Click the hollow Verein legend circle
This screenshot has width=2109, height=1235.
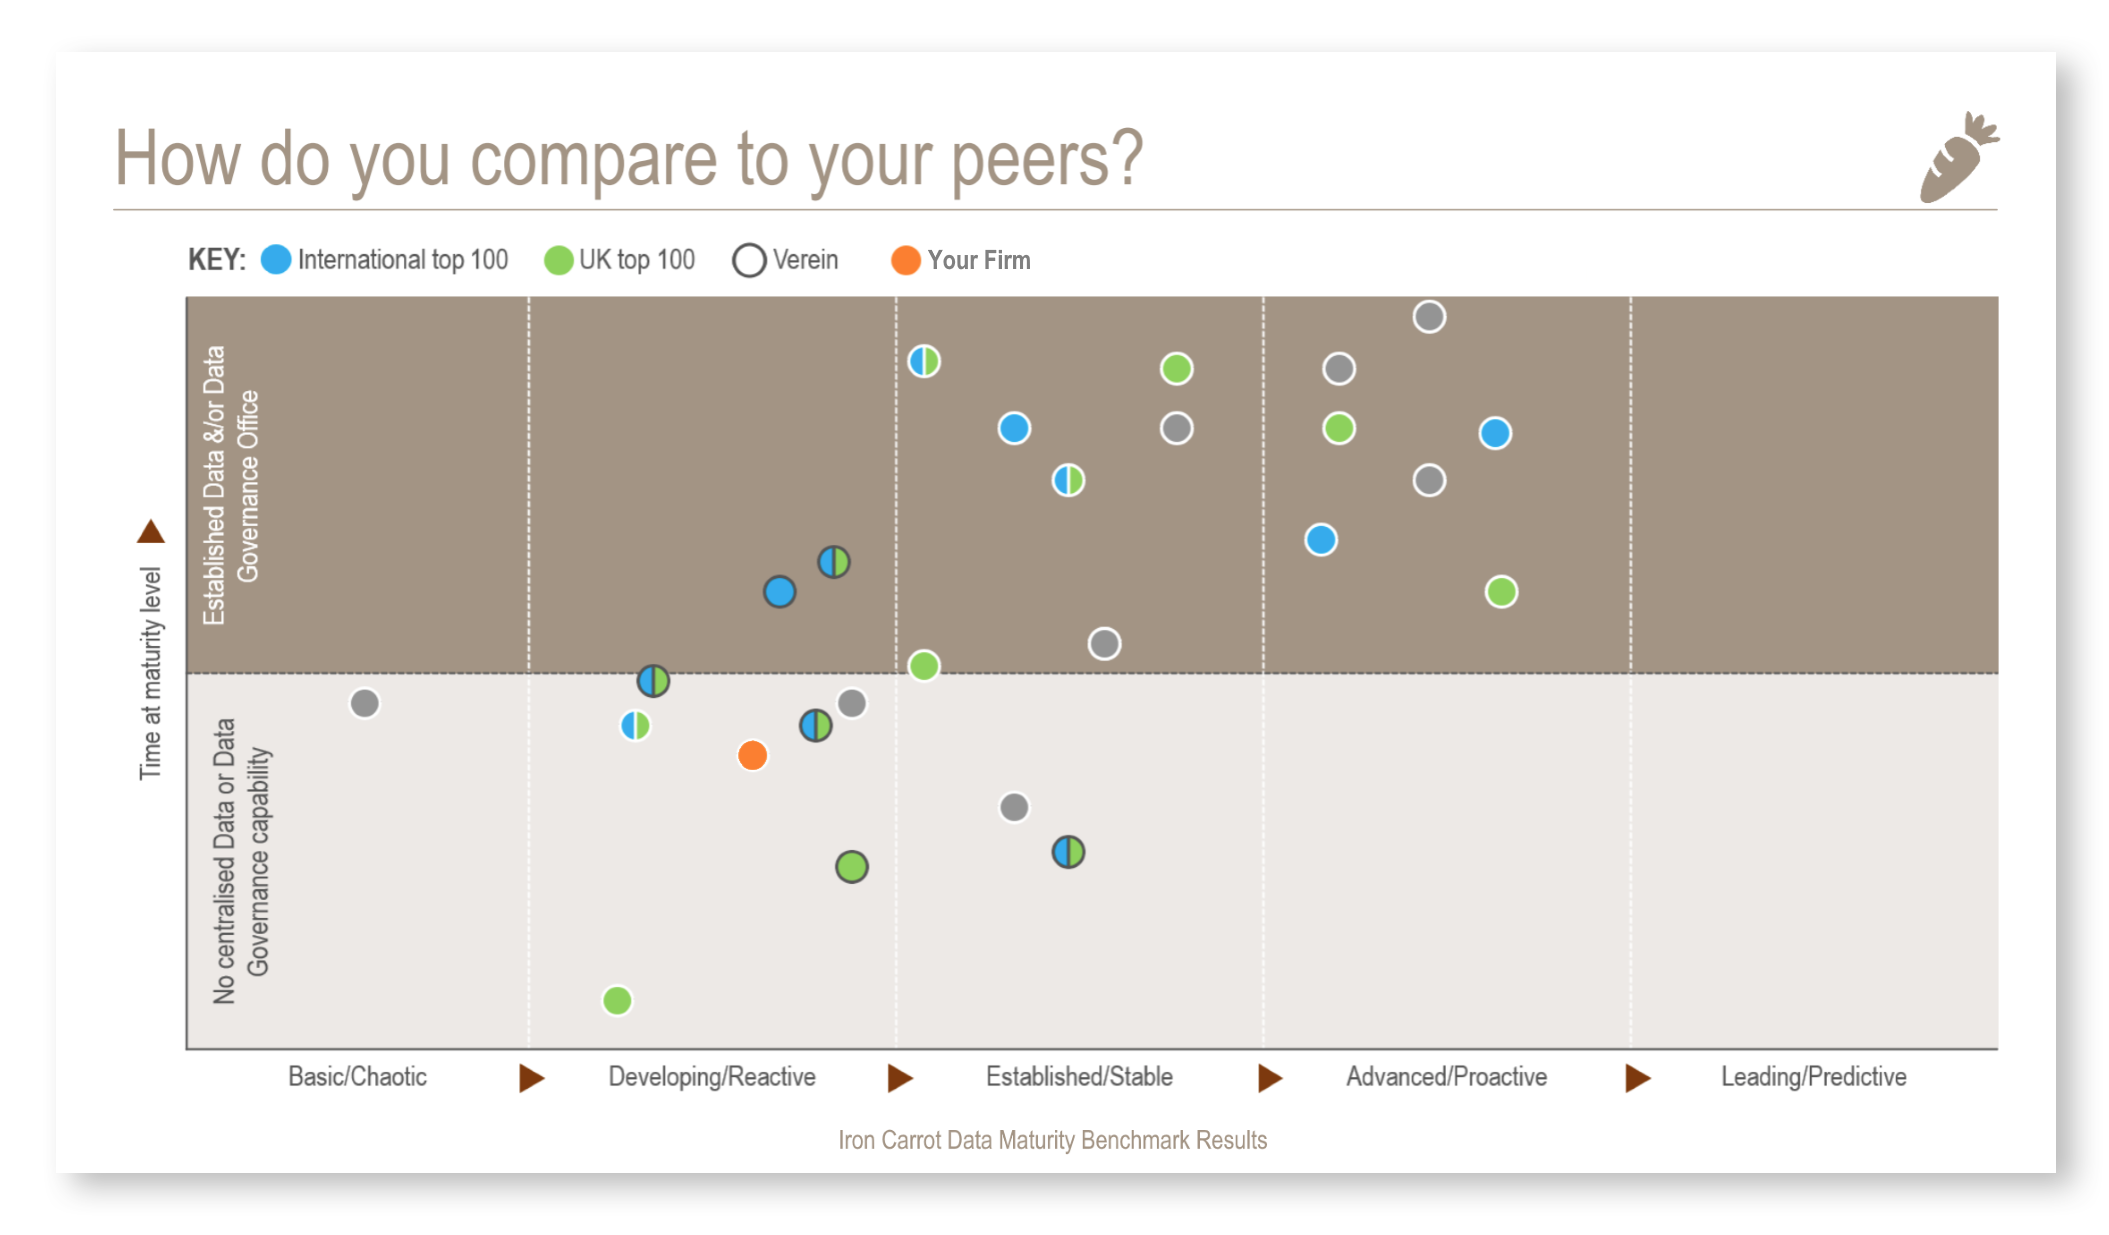click(x=749, y=261)
